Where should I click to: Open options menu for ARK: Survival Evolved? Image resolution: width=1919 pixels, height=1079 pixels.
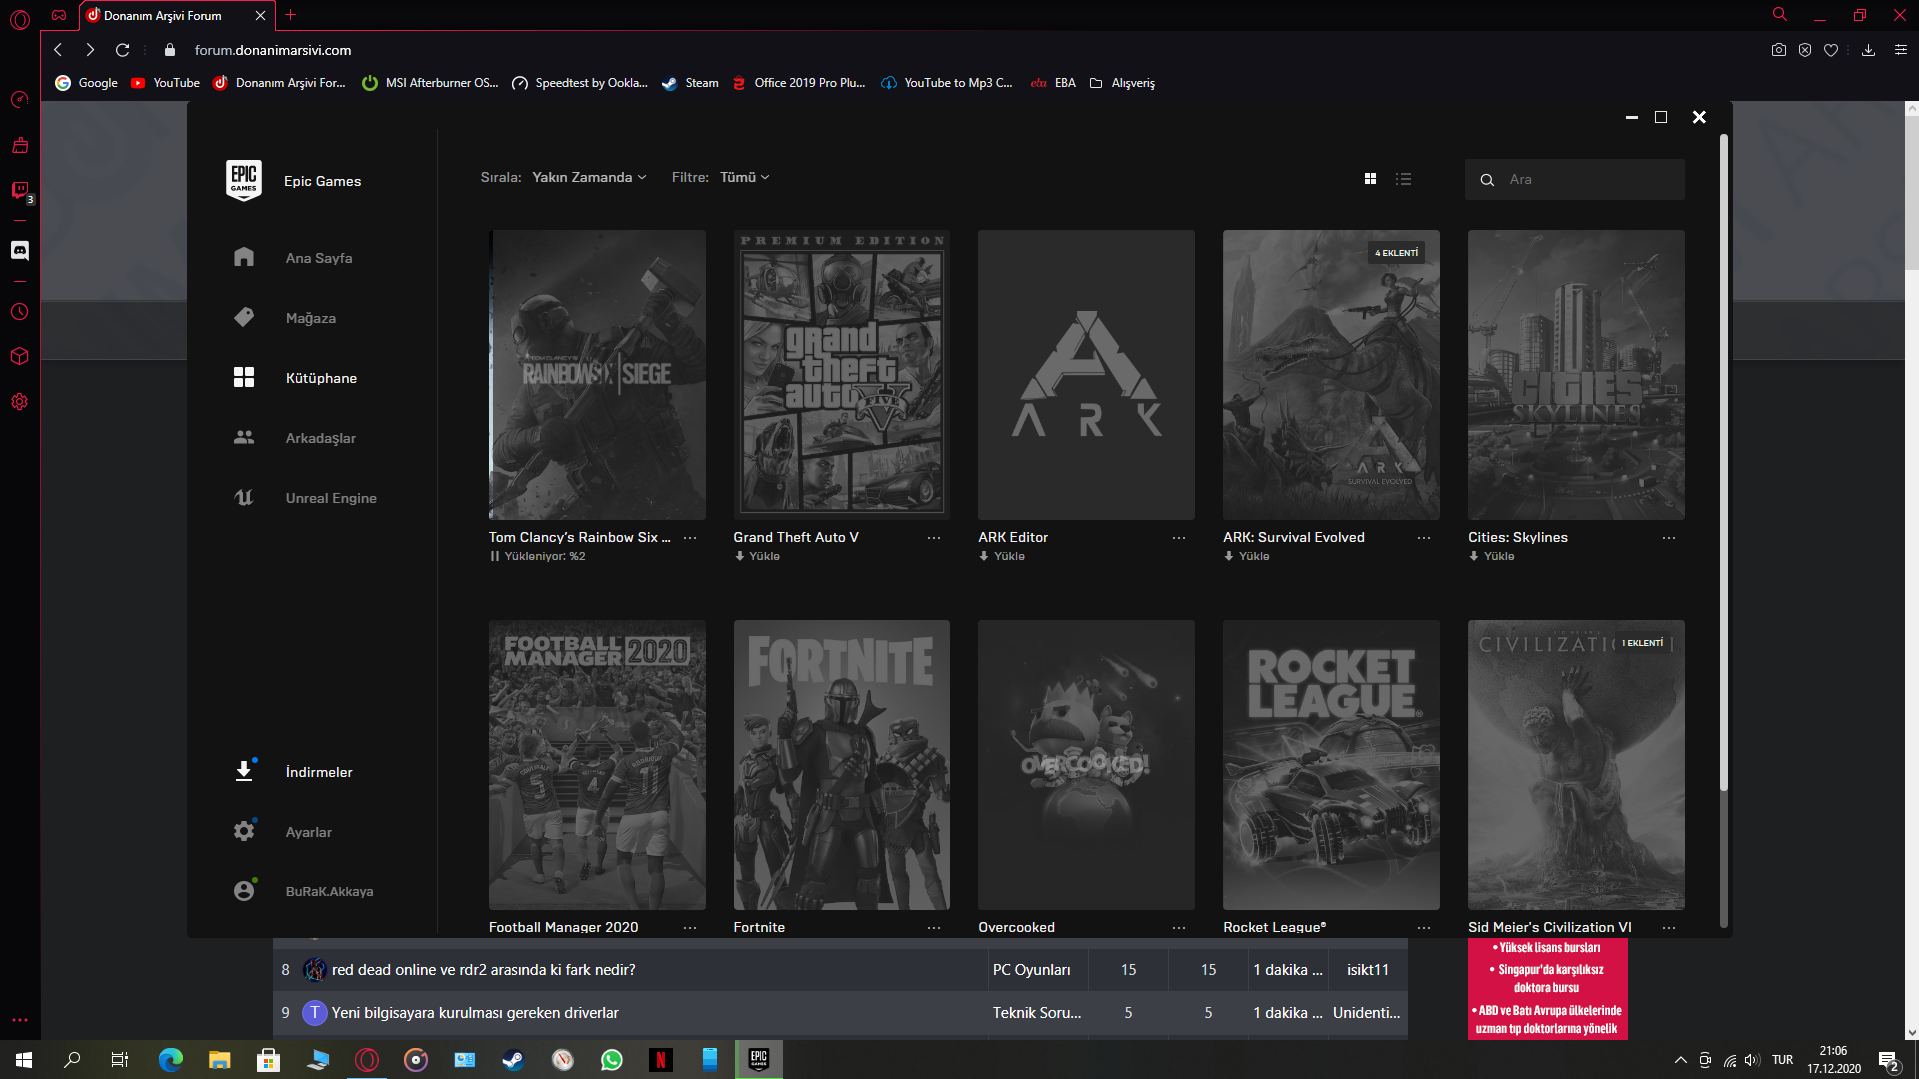pyautogui.click(x=1424, y=538)
